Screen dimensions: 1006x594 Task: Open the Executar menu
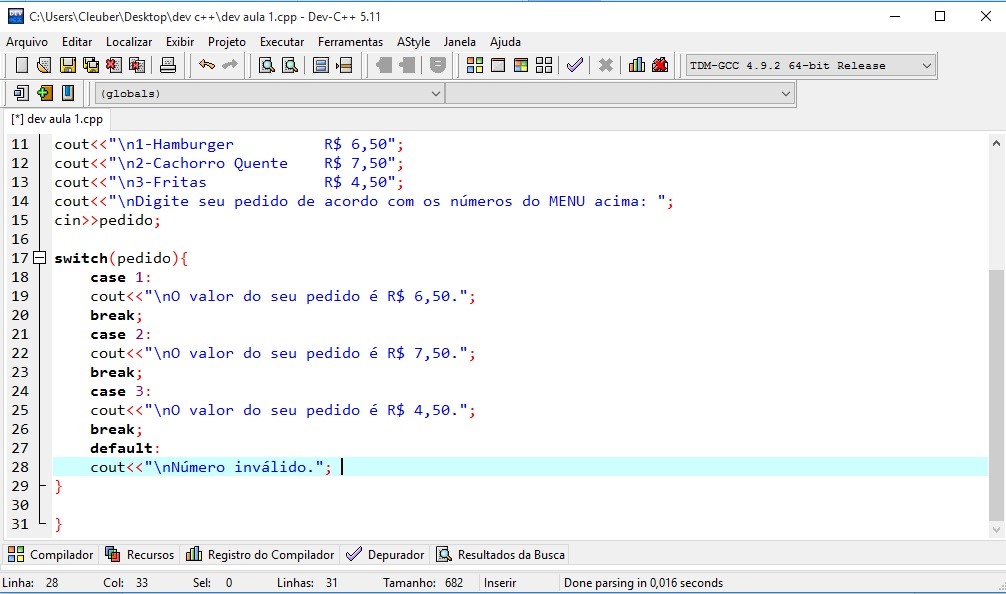tap(283, 42)
